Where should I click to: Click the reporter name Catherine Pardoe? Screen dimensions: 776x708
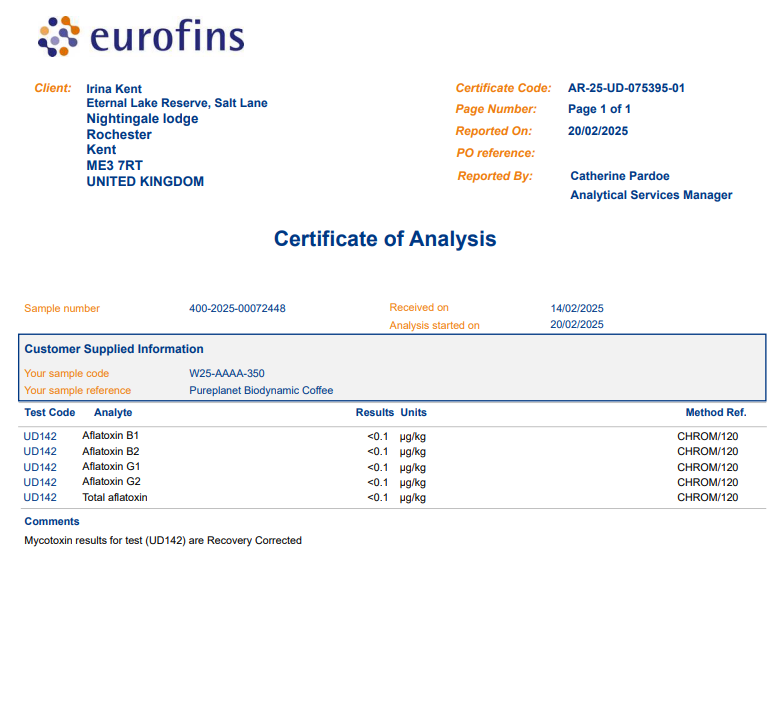[x=620, y=176]
